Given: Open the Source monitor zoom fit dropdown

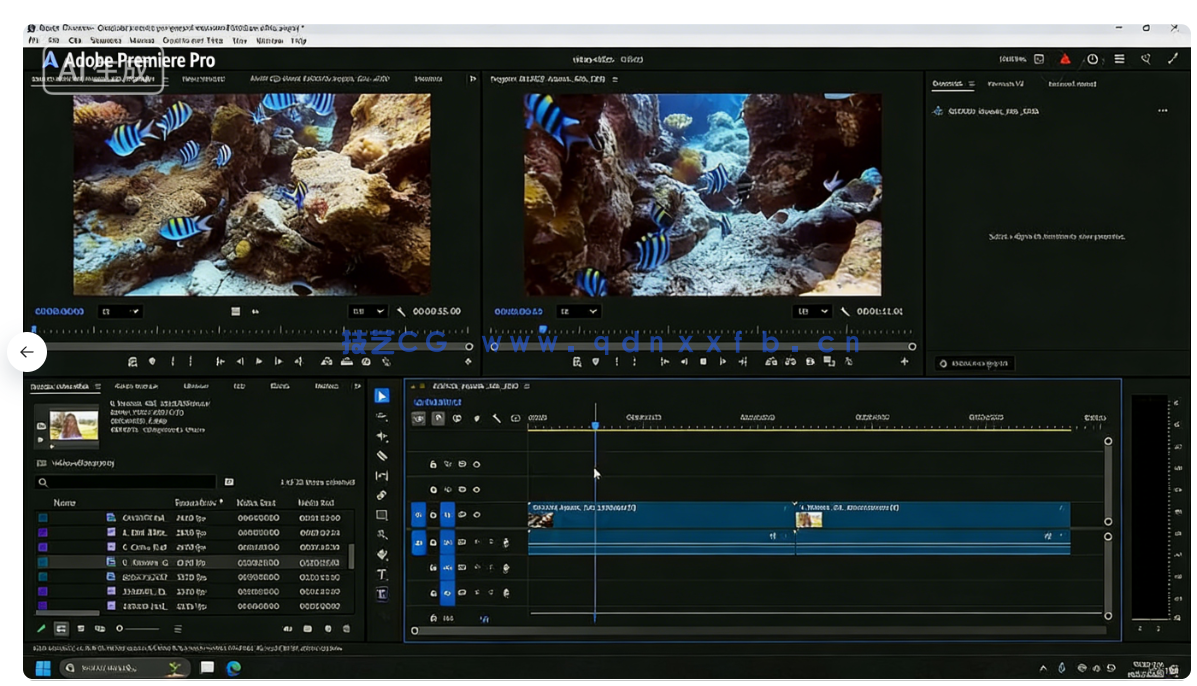Looking at the screenshot, I should 118,311.
